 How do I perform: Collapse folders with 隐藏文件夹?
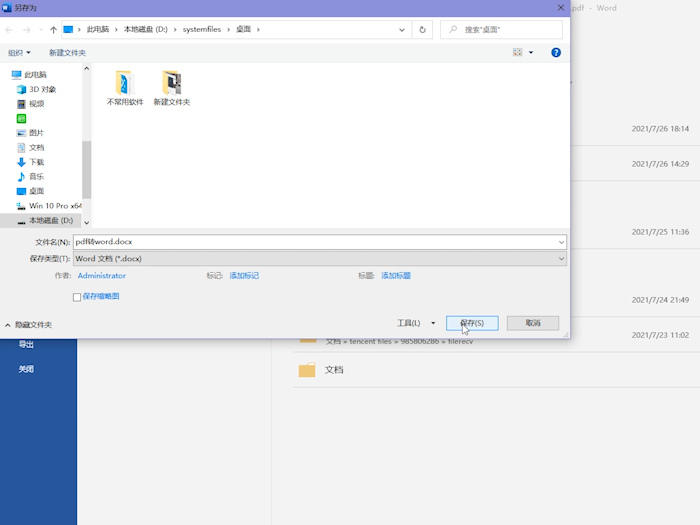(x=32, y=325)
